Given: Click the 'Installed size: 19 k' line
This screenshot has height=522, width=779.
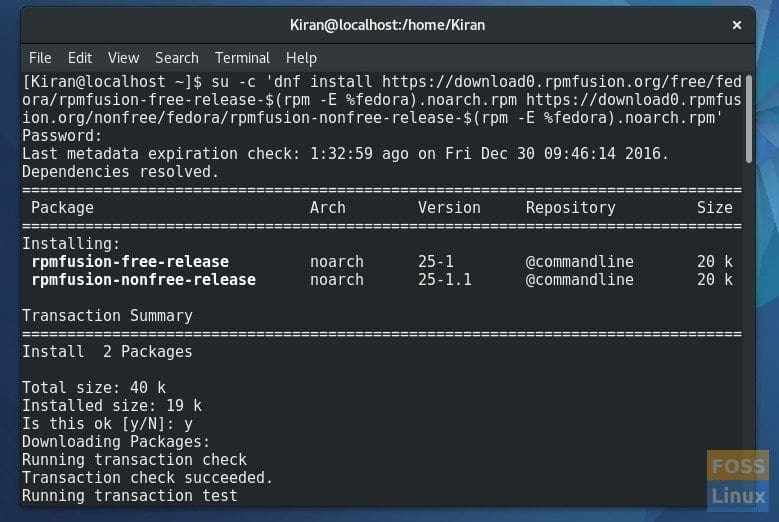Looking at the screenshot, I should (112, 406).
